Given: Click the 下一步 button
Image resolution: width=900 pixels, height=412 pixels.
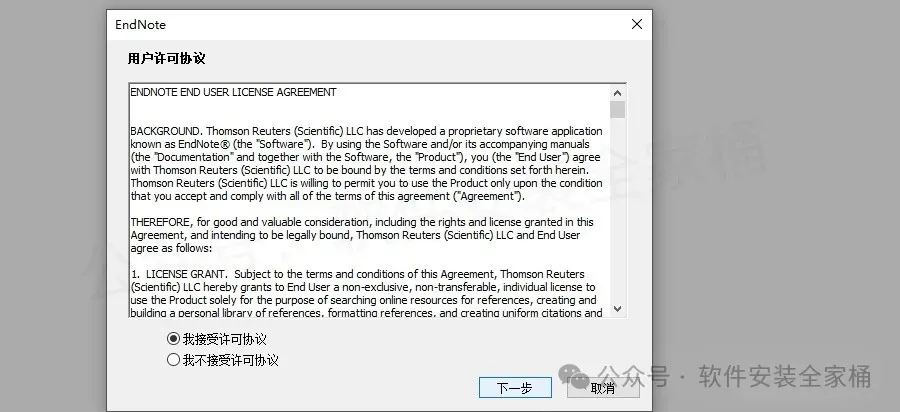Looking at the screenshot, I should 515,388.
